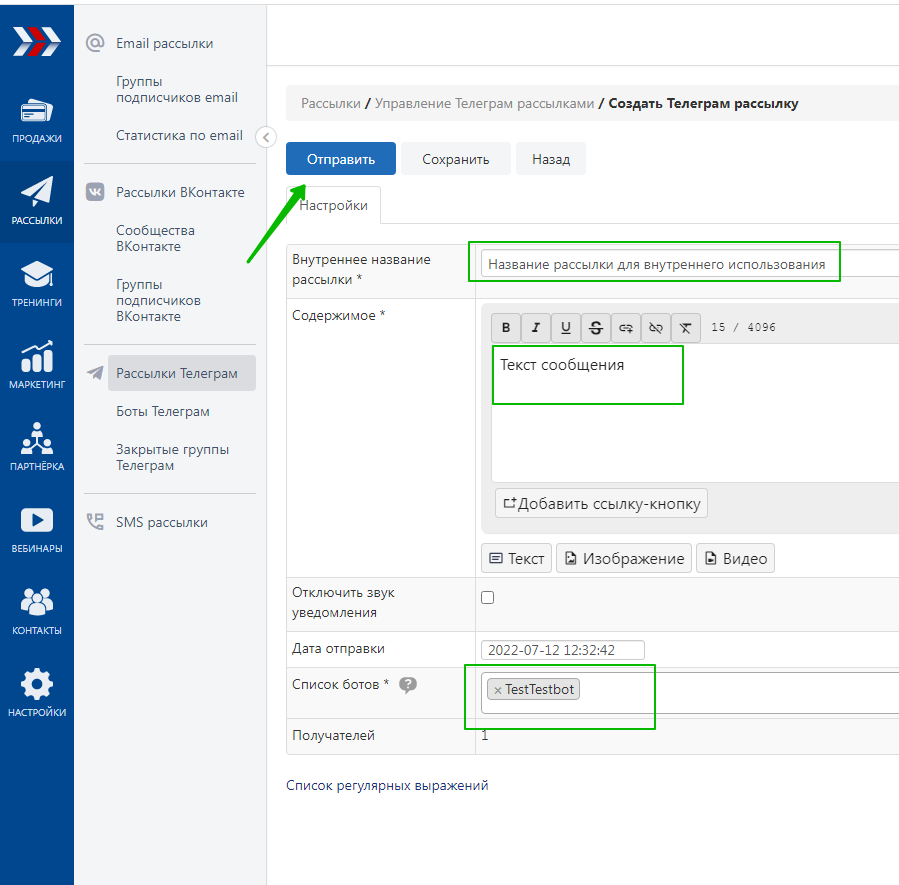Insert a link using the toolbar

626,327
